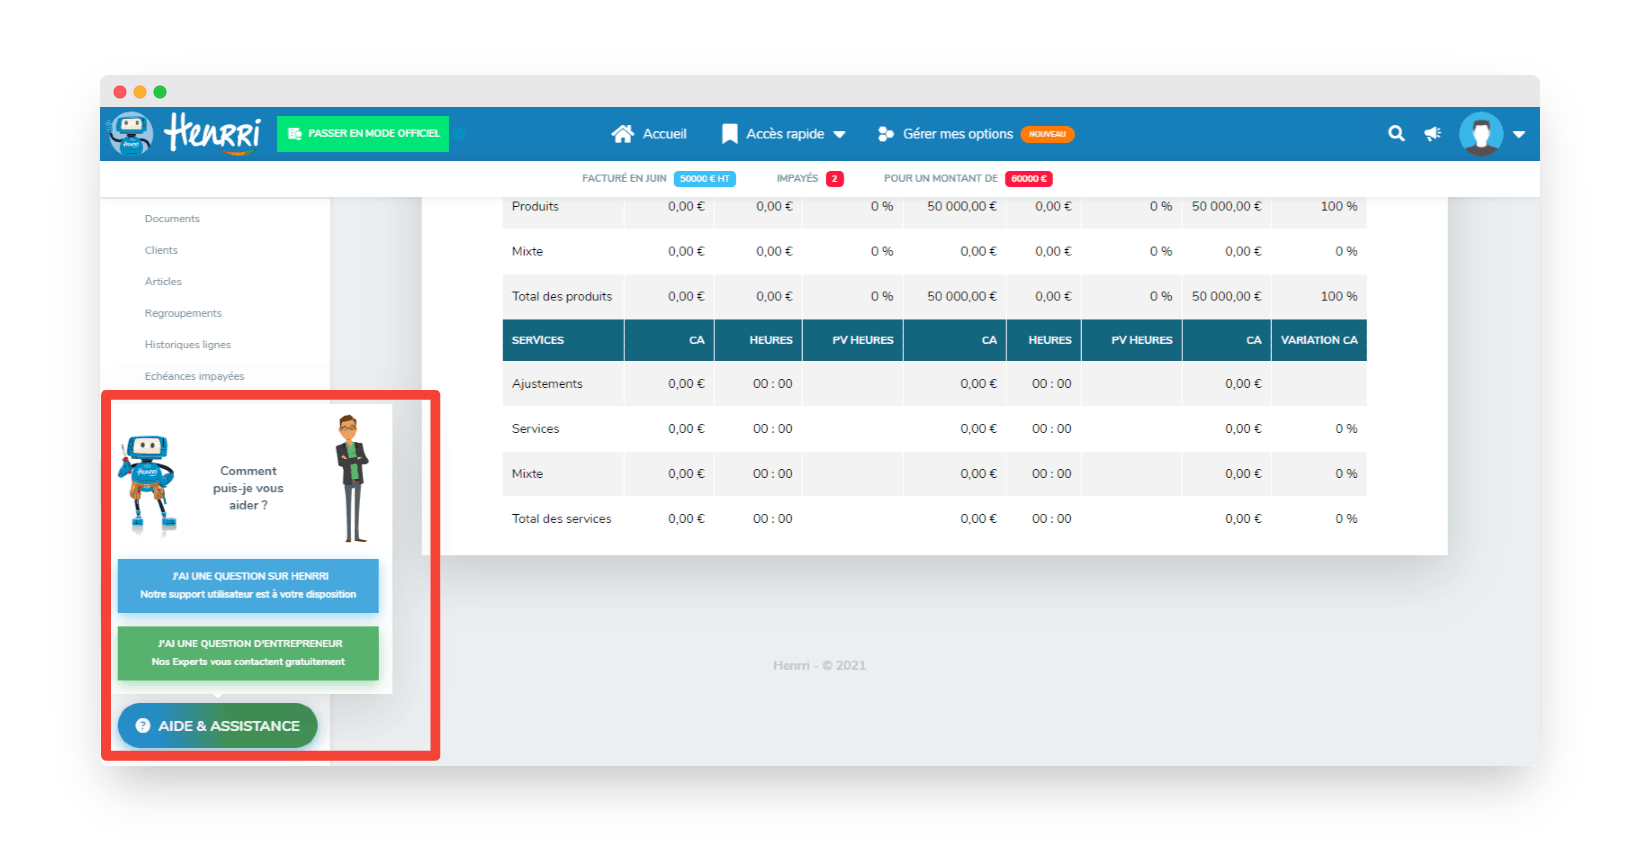Click the 50000 € HT badge
1640x841 pixels.
point(705,179)
